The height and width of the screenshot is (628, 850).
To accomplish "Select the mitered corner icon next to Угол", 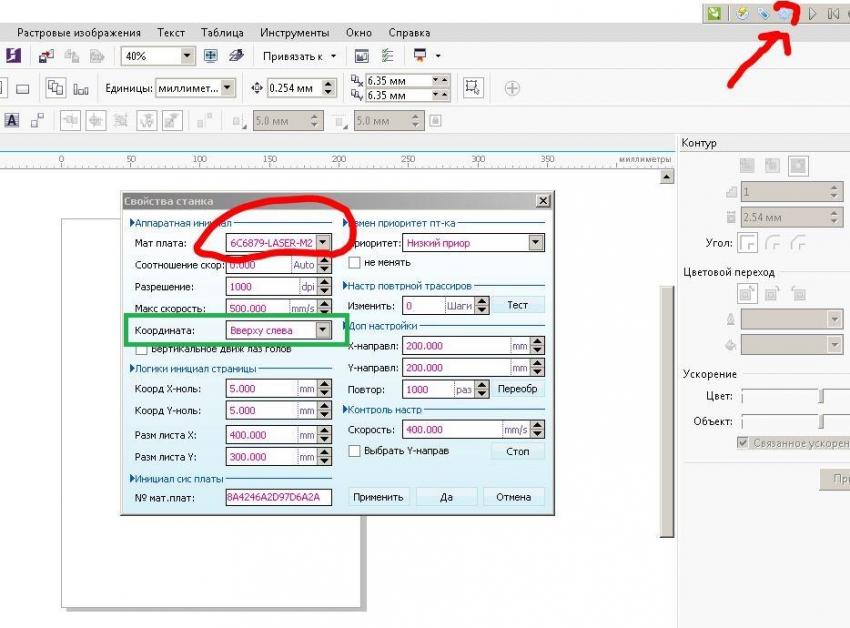I will click(x=746, y=242).
